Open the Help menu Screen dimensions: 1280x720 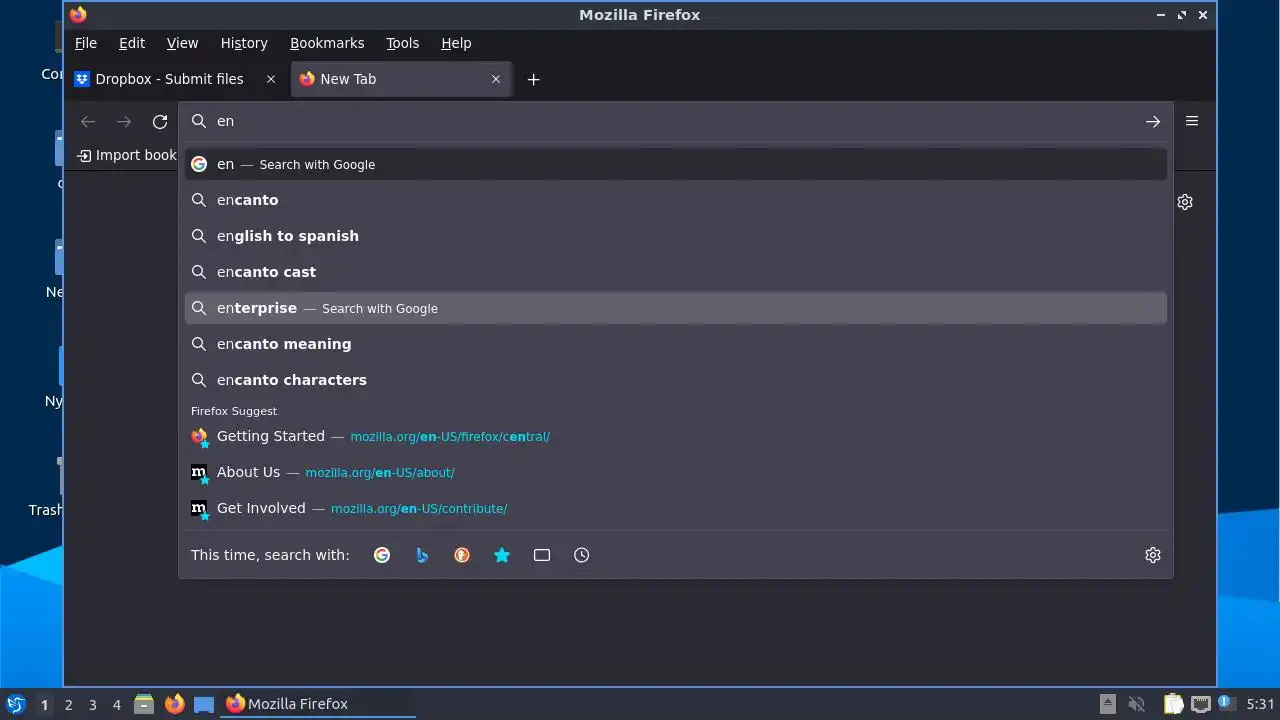[456, 43]
